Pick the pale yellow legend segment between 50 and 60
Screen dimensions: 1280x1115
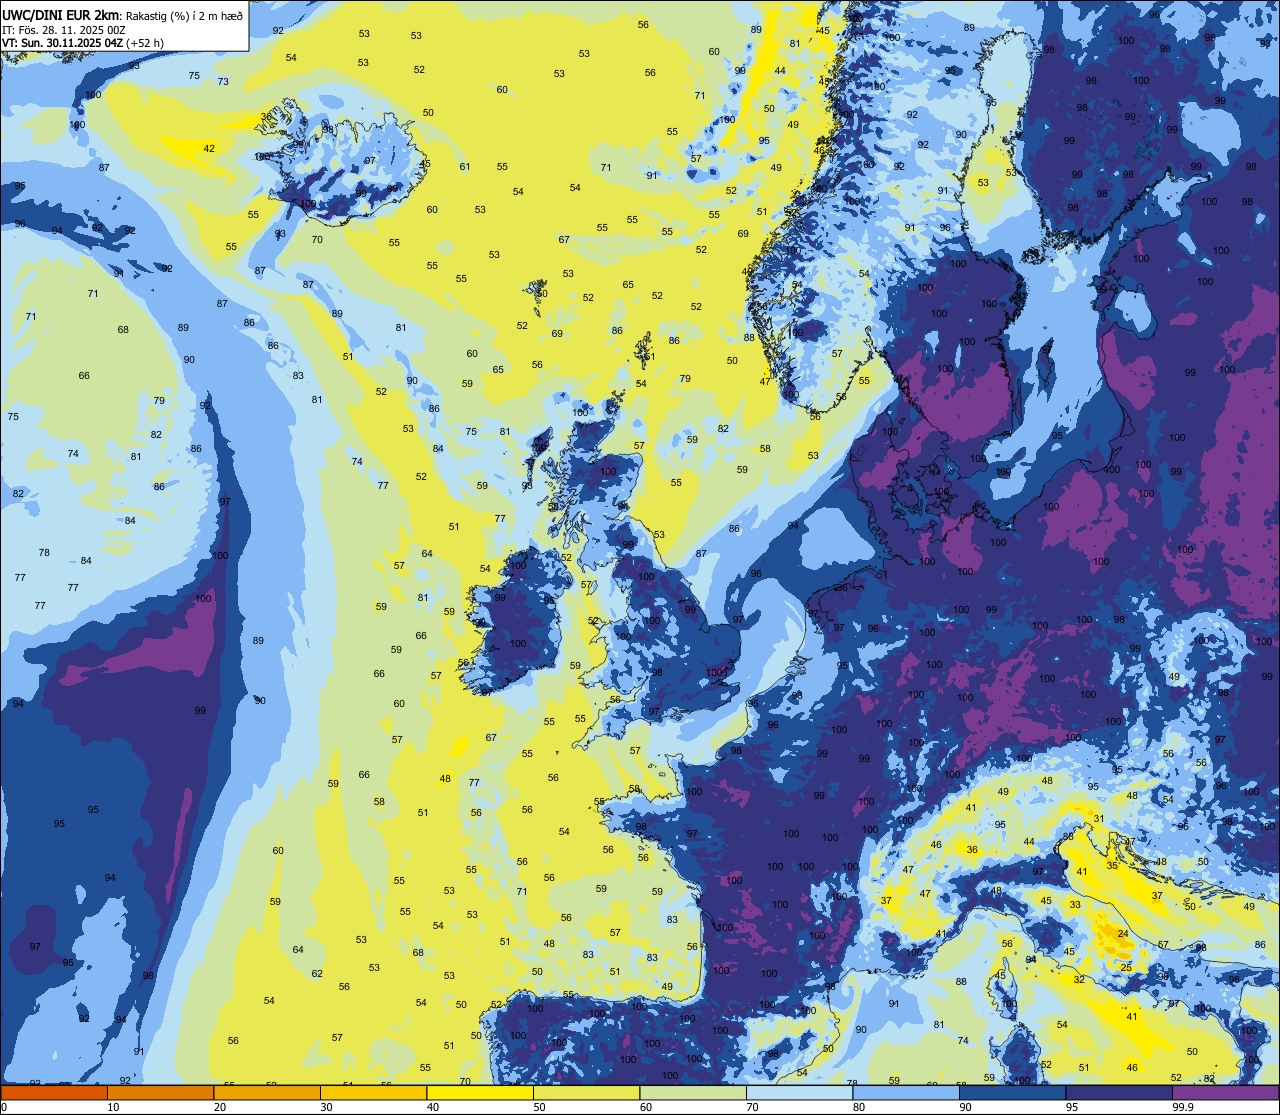[x=586, y=1093]
